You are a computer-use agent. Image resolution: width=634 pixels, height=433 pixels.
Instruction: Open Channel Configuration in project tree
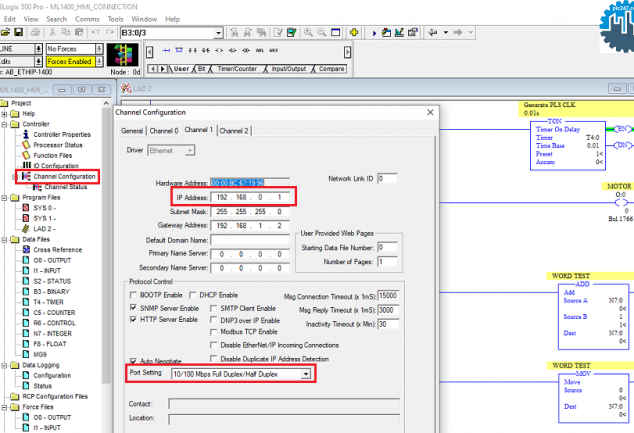coord(64,177)
